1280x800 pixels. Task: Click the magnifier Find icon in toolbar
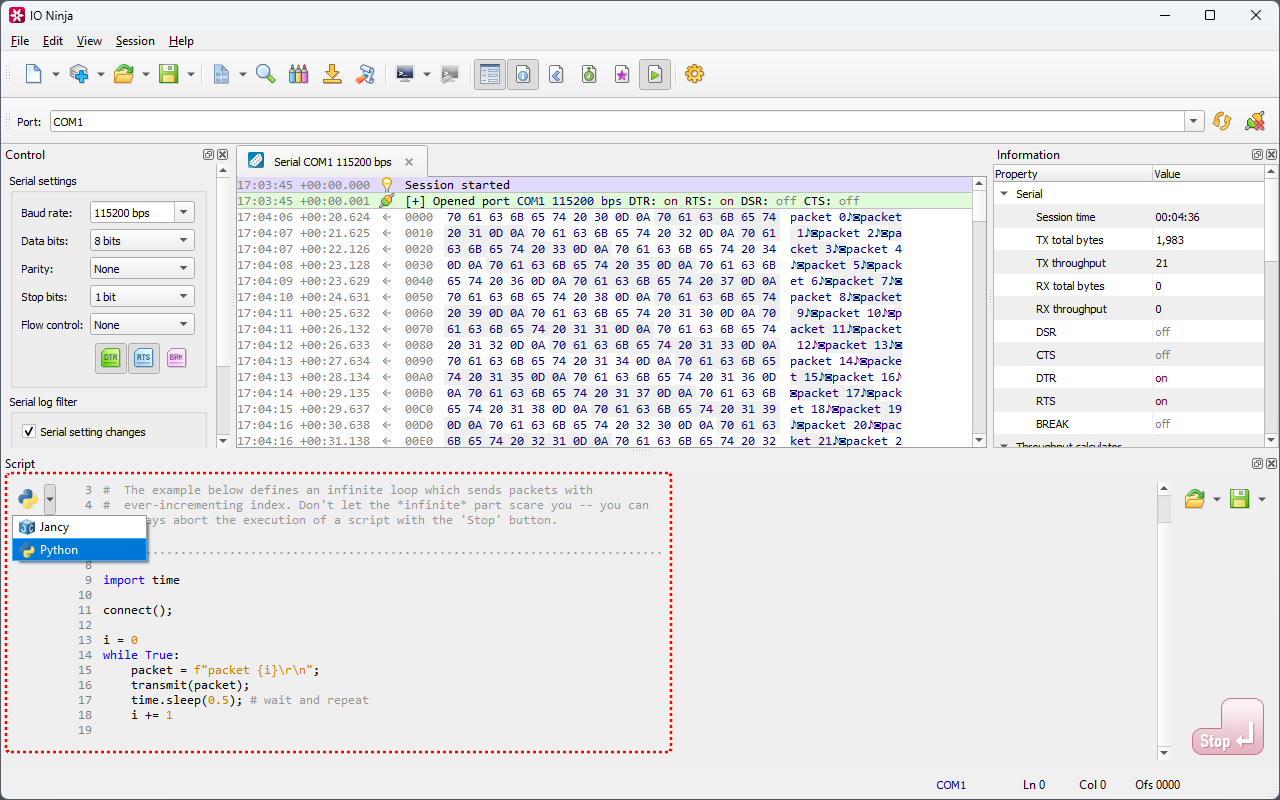265,74
